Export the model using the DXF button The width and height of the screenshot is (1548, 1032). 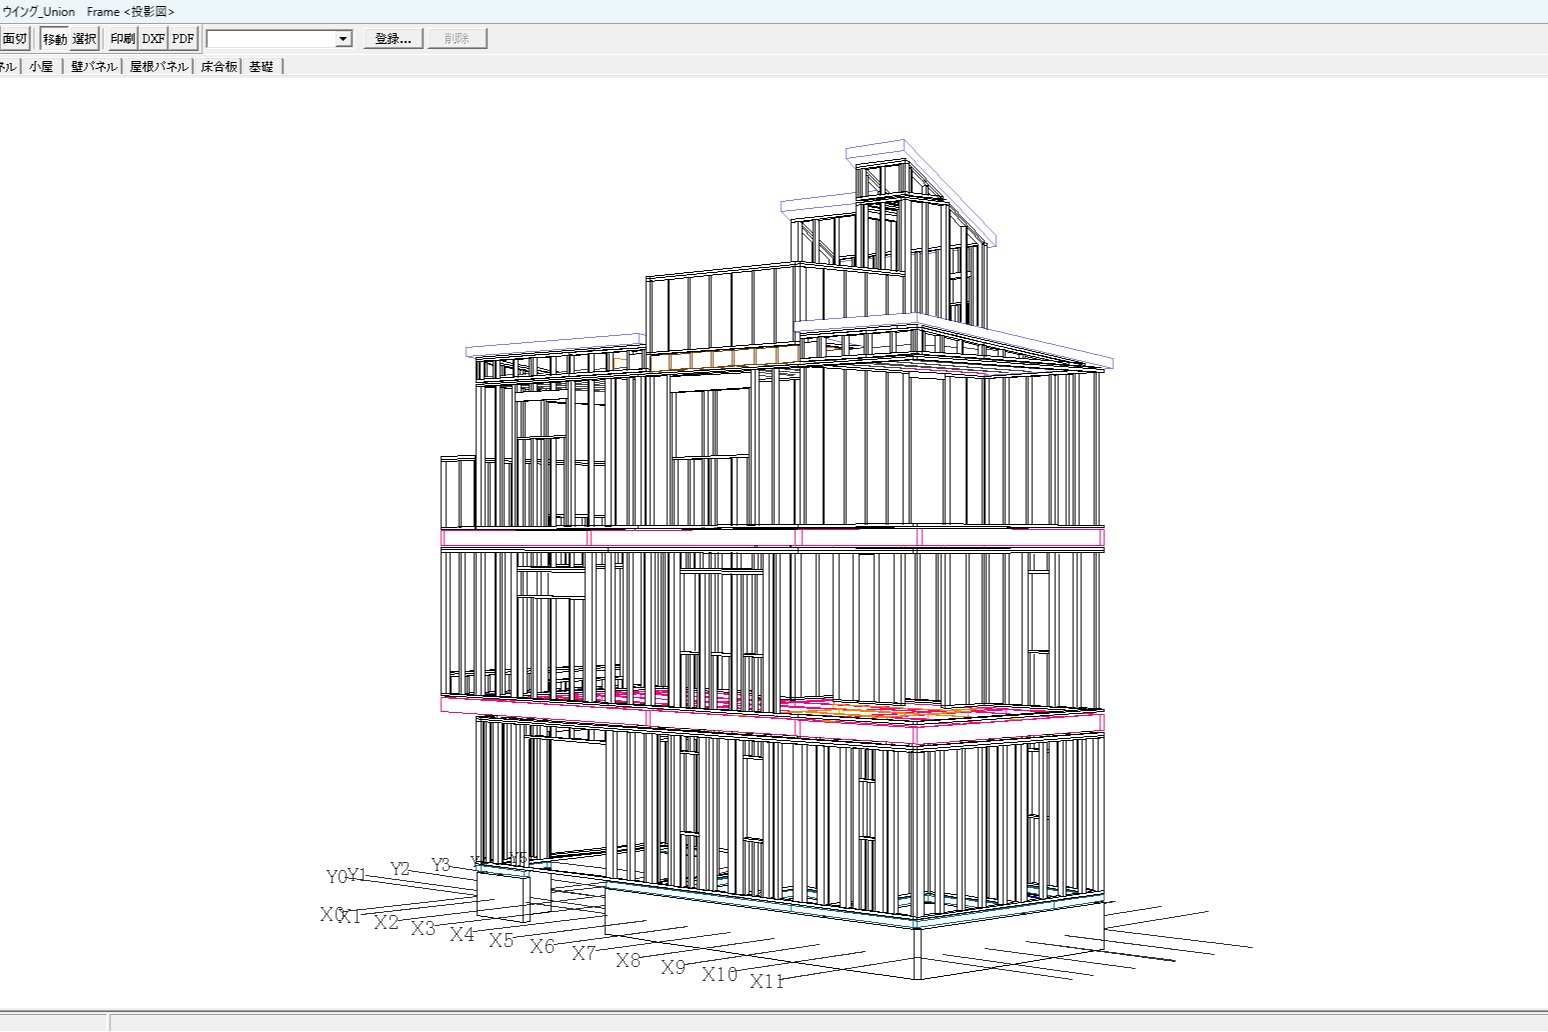point(153,39)
